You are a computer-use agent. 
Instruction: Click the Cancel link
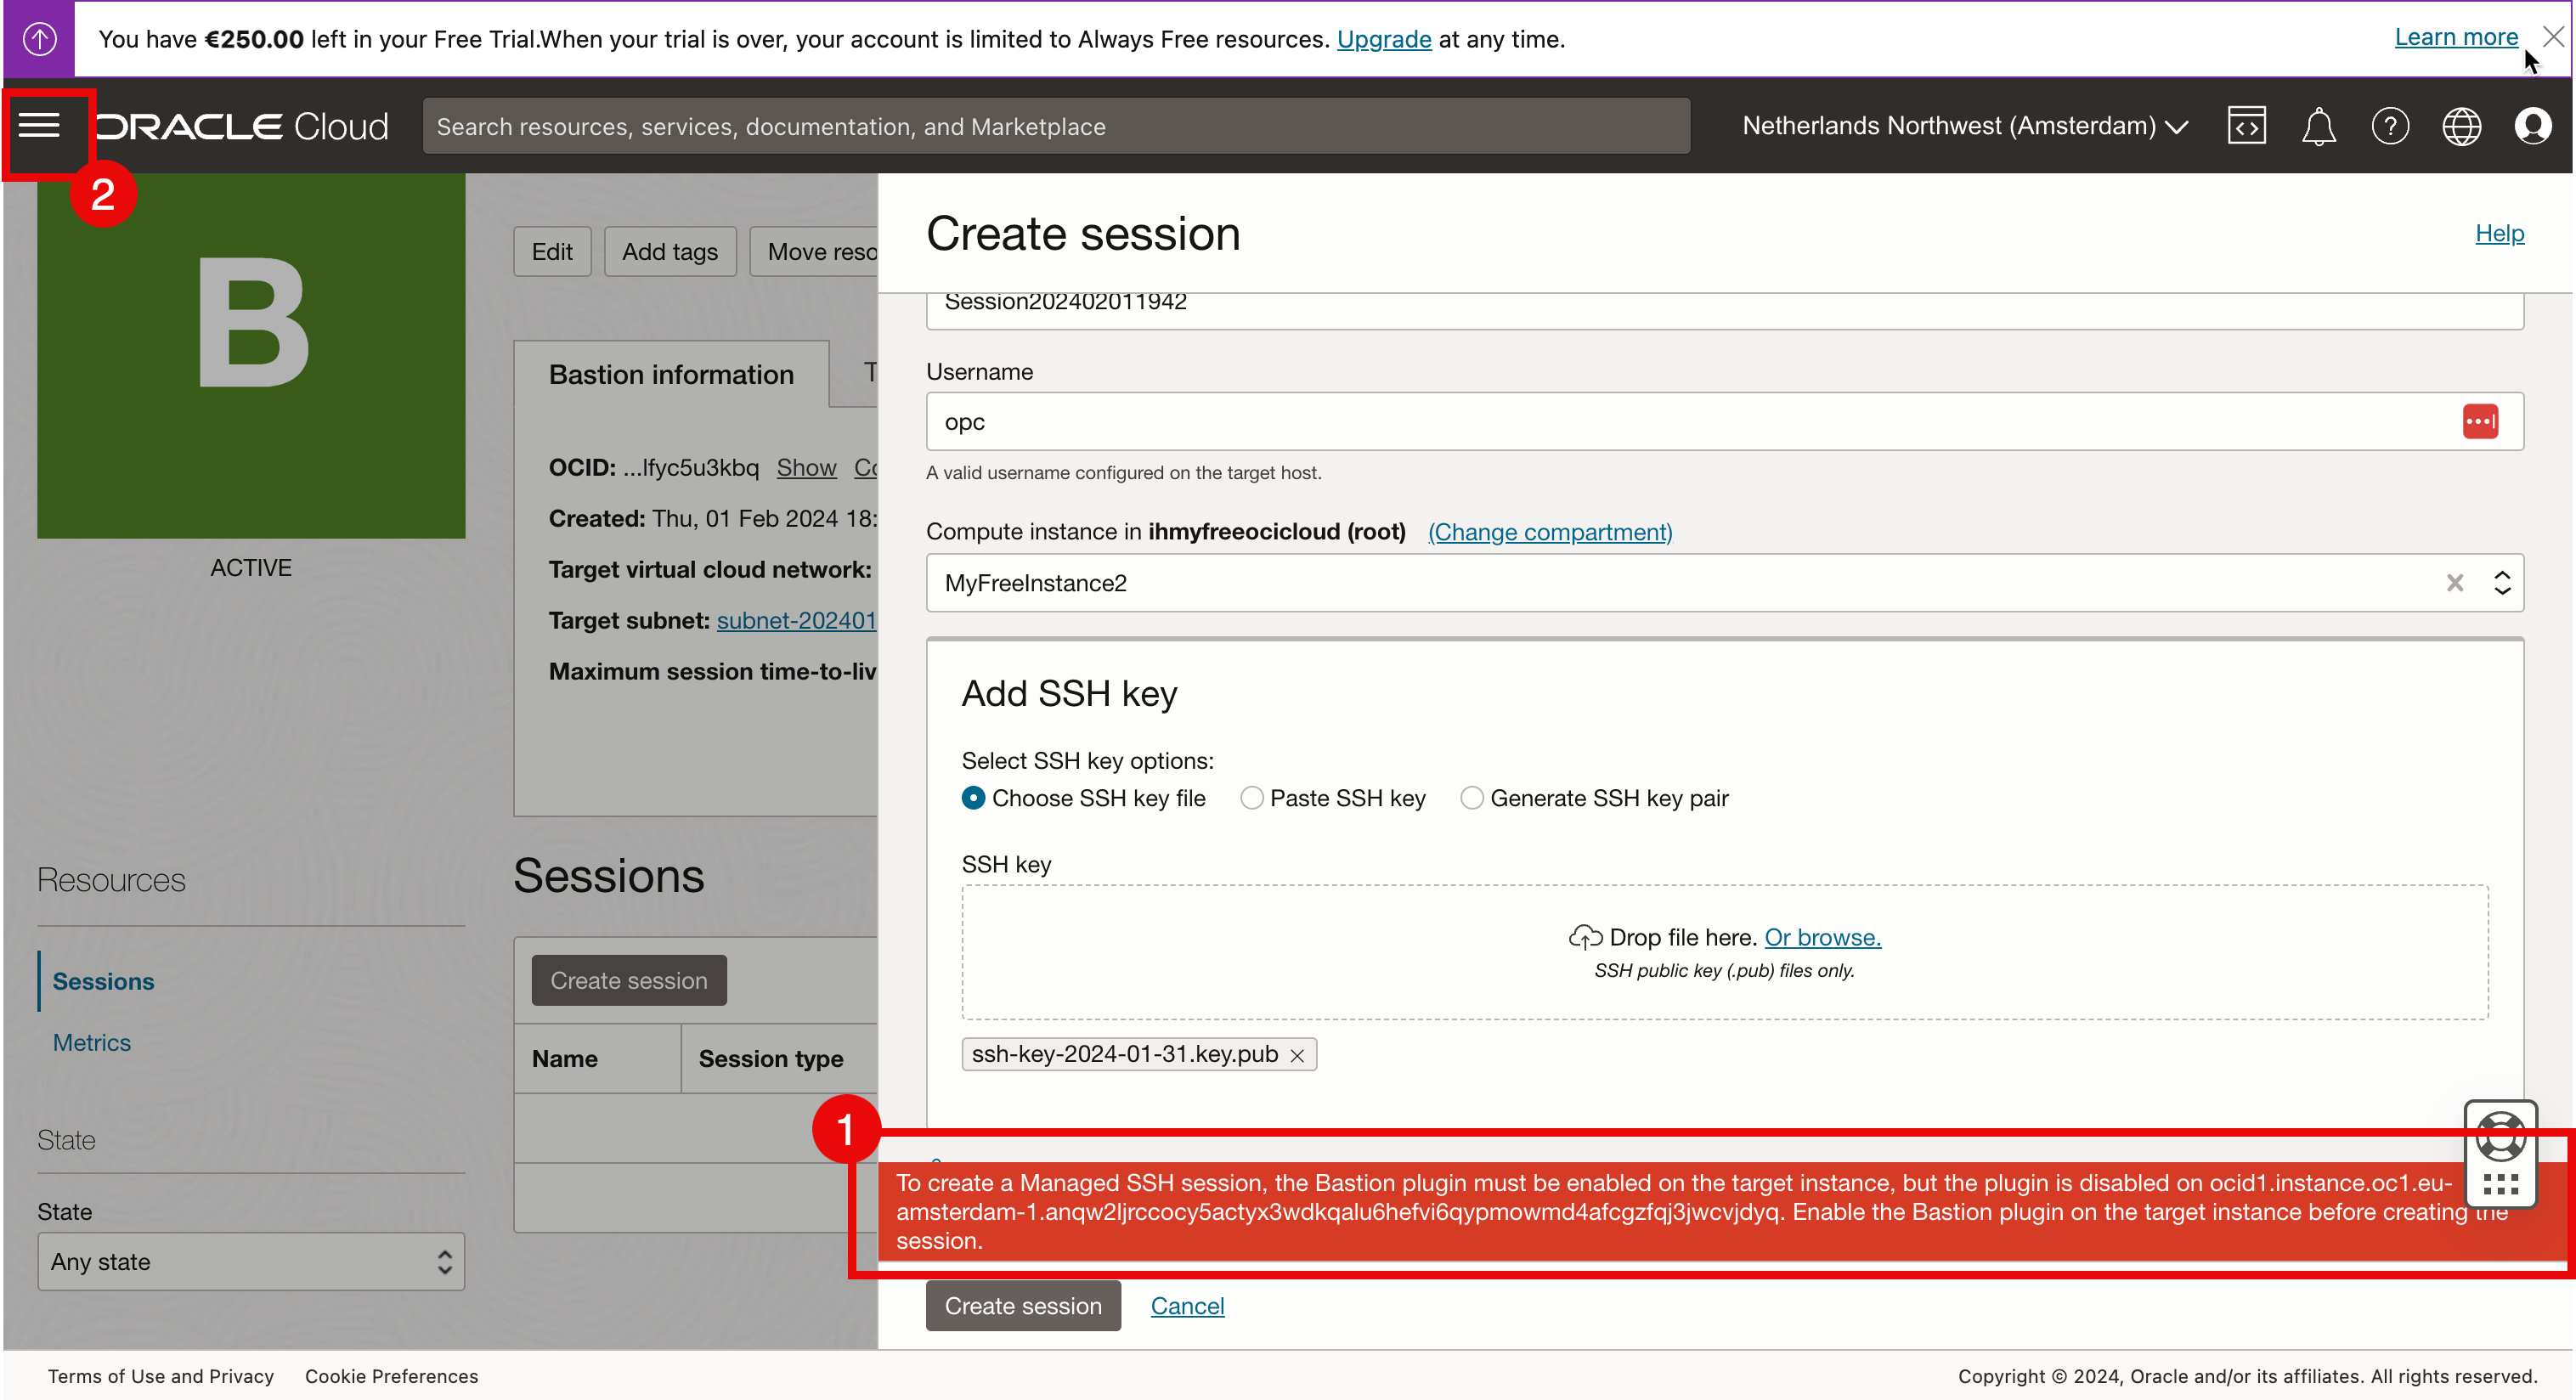pyautogui.click(x=1187, y=1306)
